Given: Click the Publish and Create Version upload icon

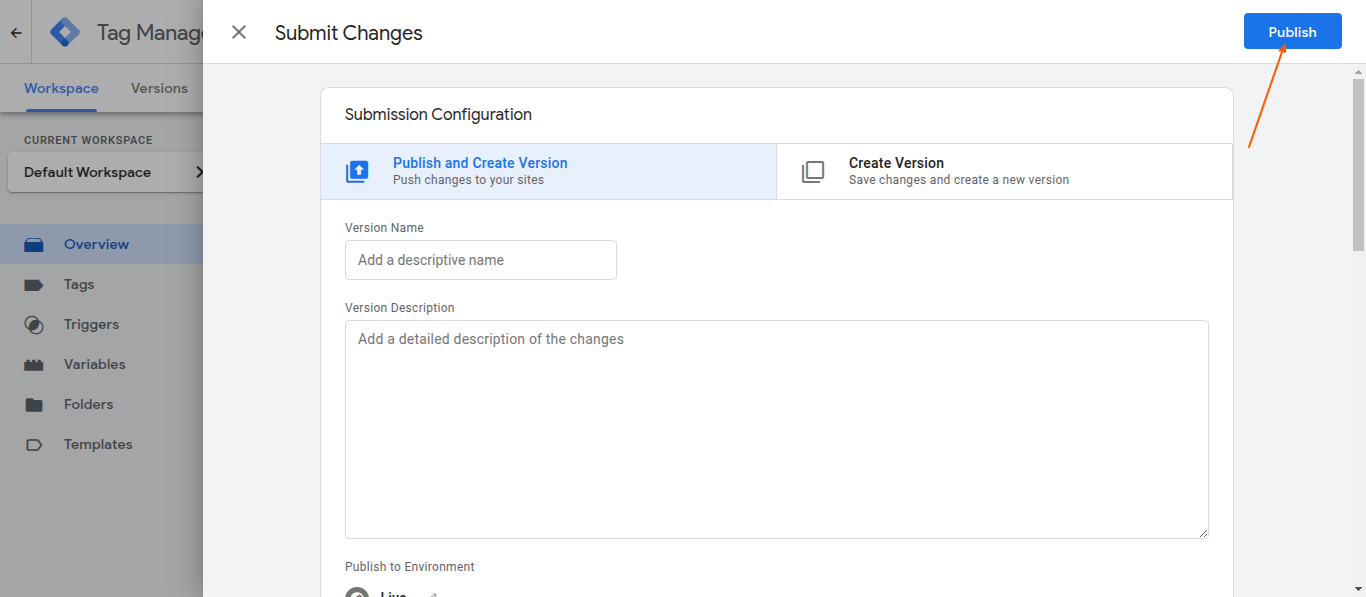Looking at the screenshot, I should tap(357, 171).
